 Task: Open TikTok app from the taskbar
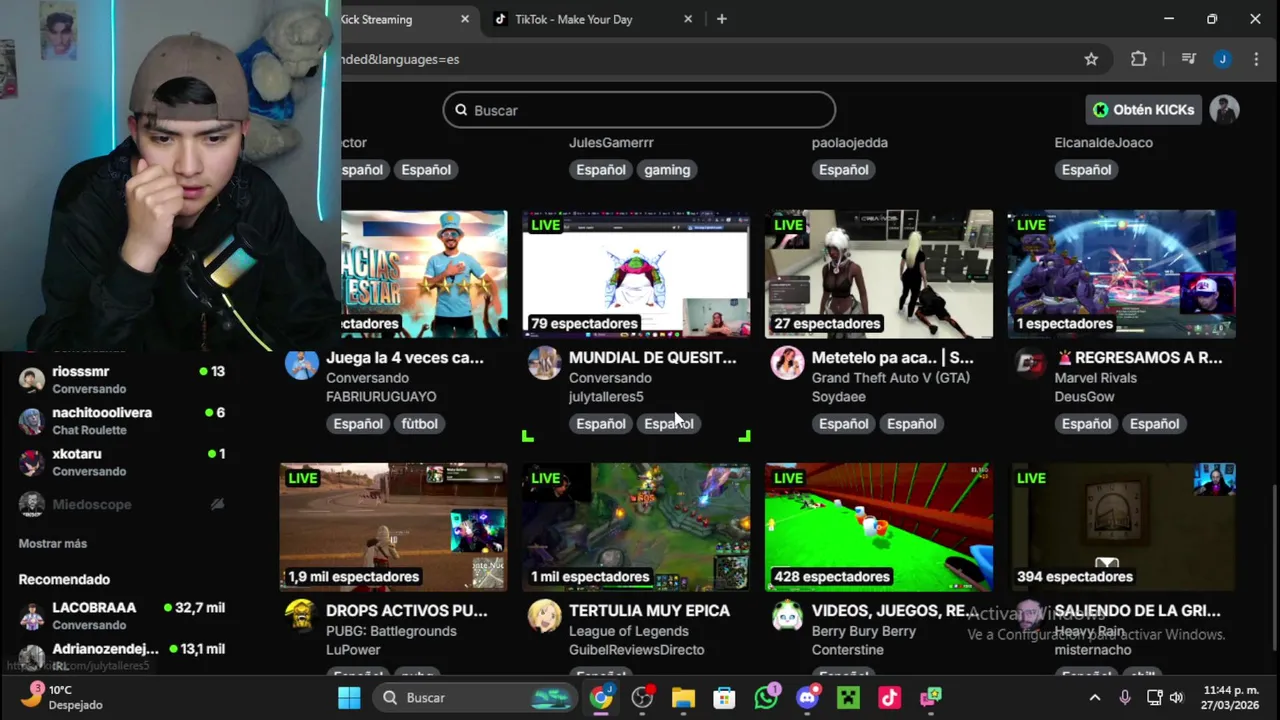click(x=889, y=697)
